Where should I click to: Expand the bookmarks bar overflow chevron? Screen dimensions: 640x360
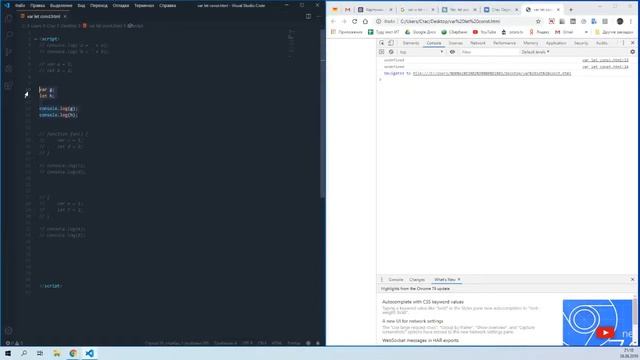586,32
